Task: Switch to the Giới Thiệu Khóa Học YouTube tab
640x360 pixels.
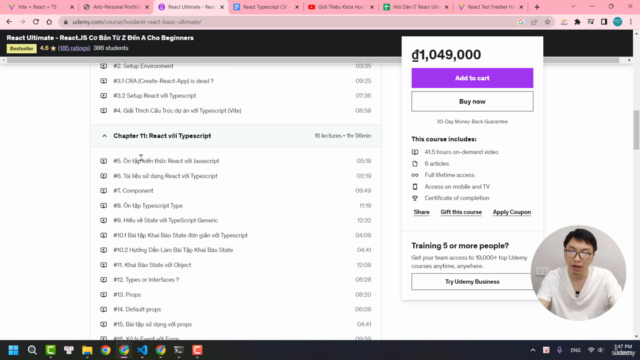Action: pos(341,7)
